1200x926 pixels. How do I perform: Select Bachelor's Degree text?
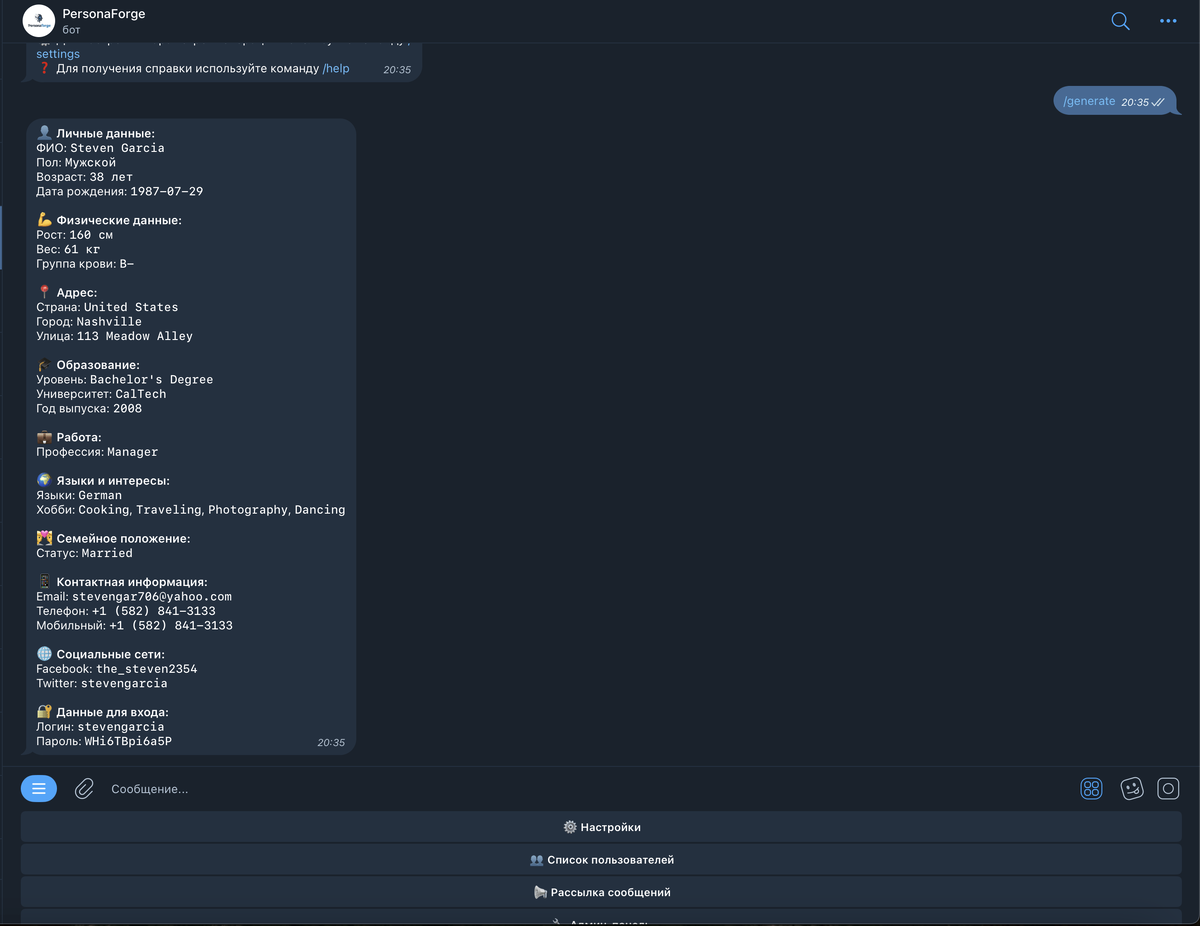point(151,380)
